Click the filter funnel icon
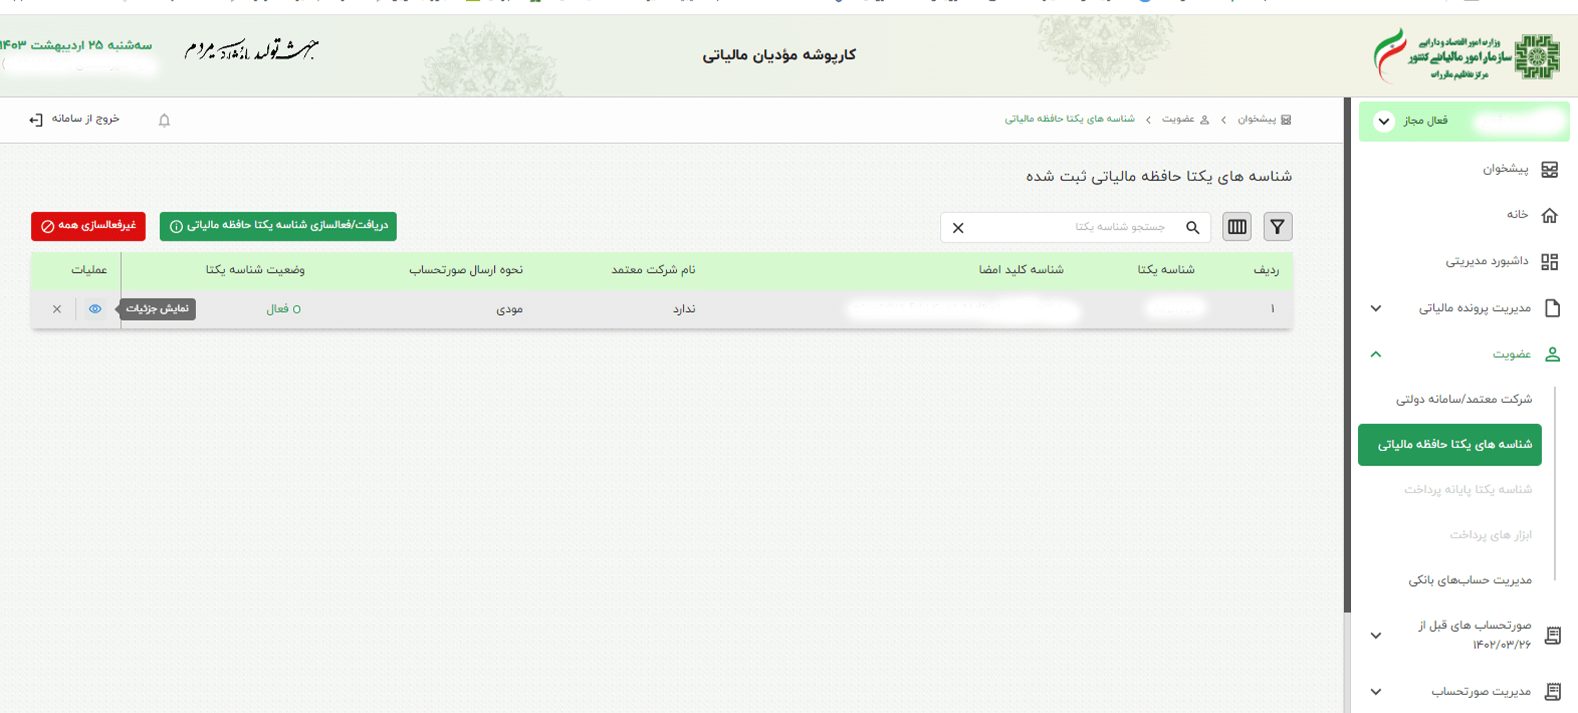The height and width of the screenshot is (713, 1578). tap(1277, 227)
